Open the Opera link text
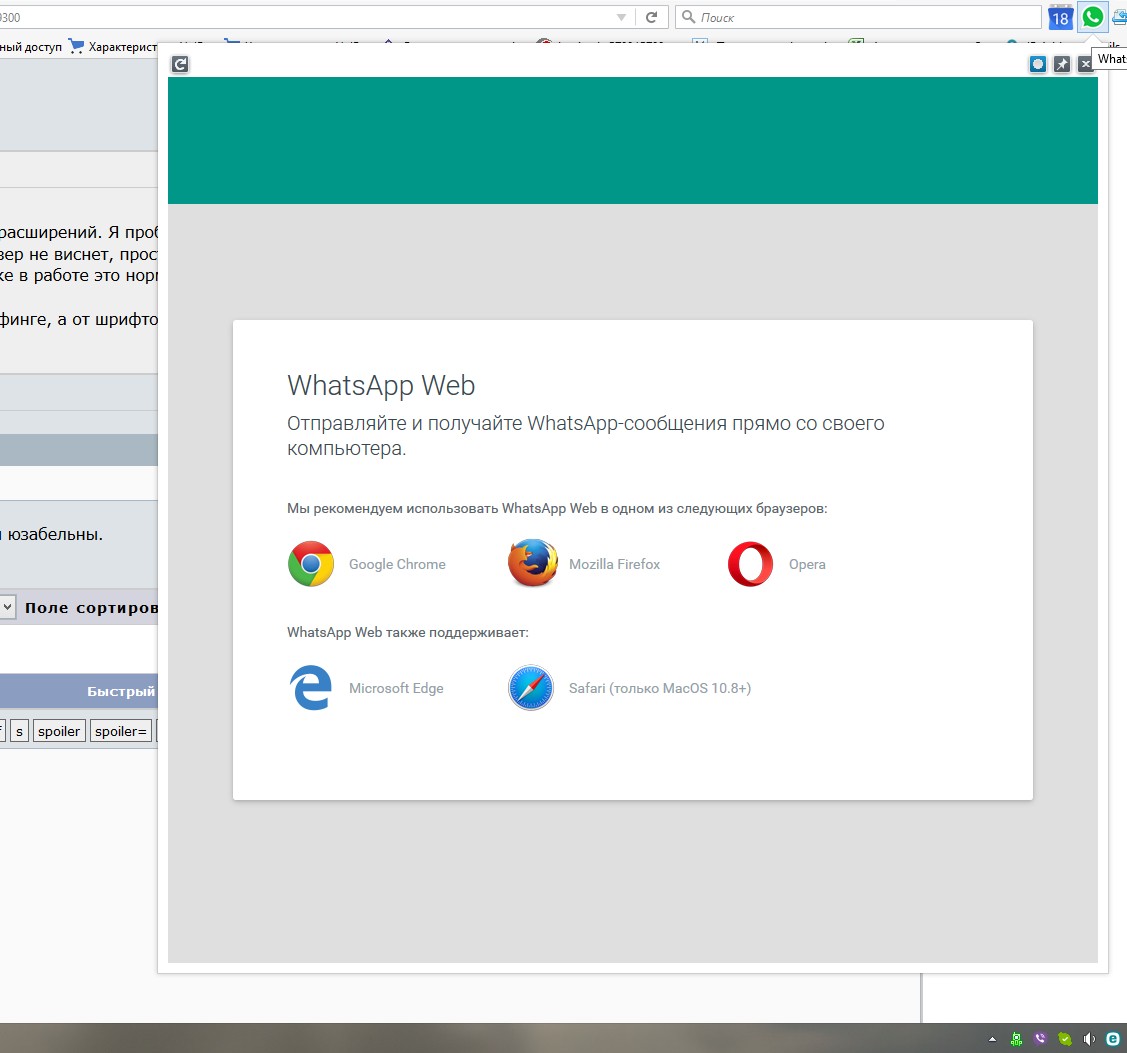 pyautogui.click(x=807, y=564)
